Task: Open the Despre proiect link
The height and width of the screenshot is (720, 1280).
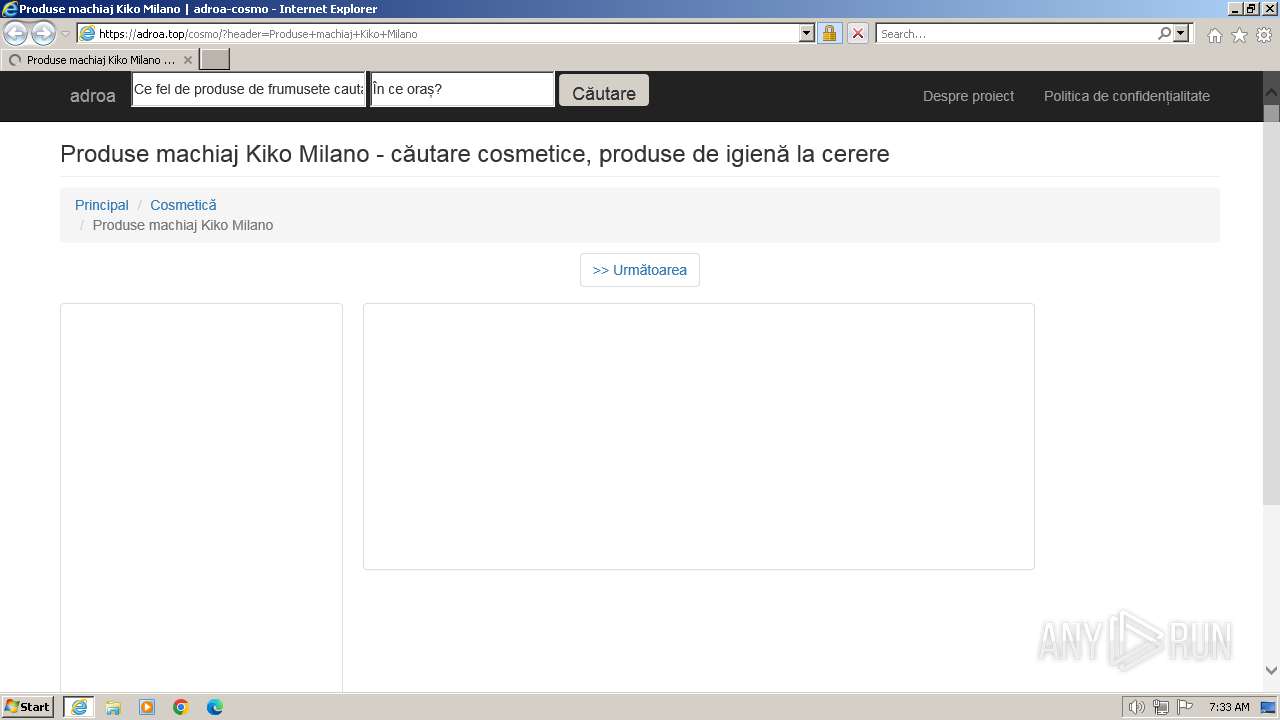Action: coord(968,96)
